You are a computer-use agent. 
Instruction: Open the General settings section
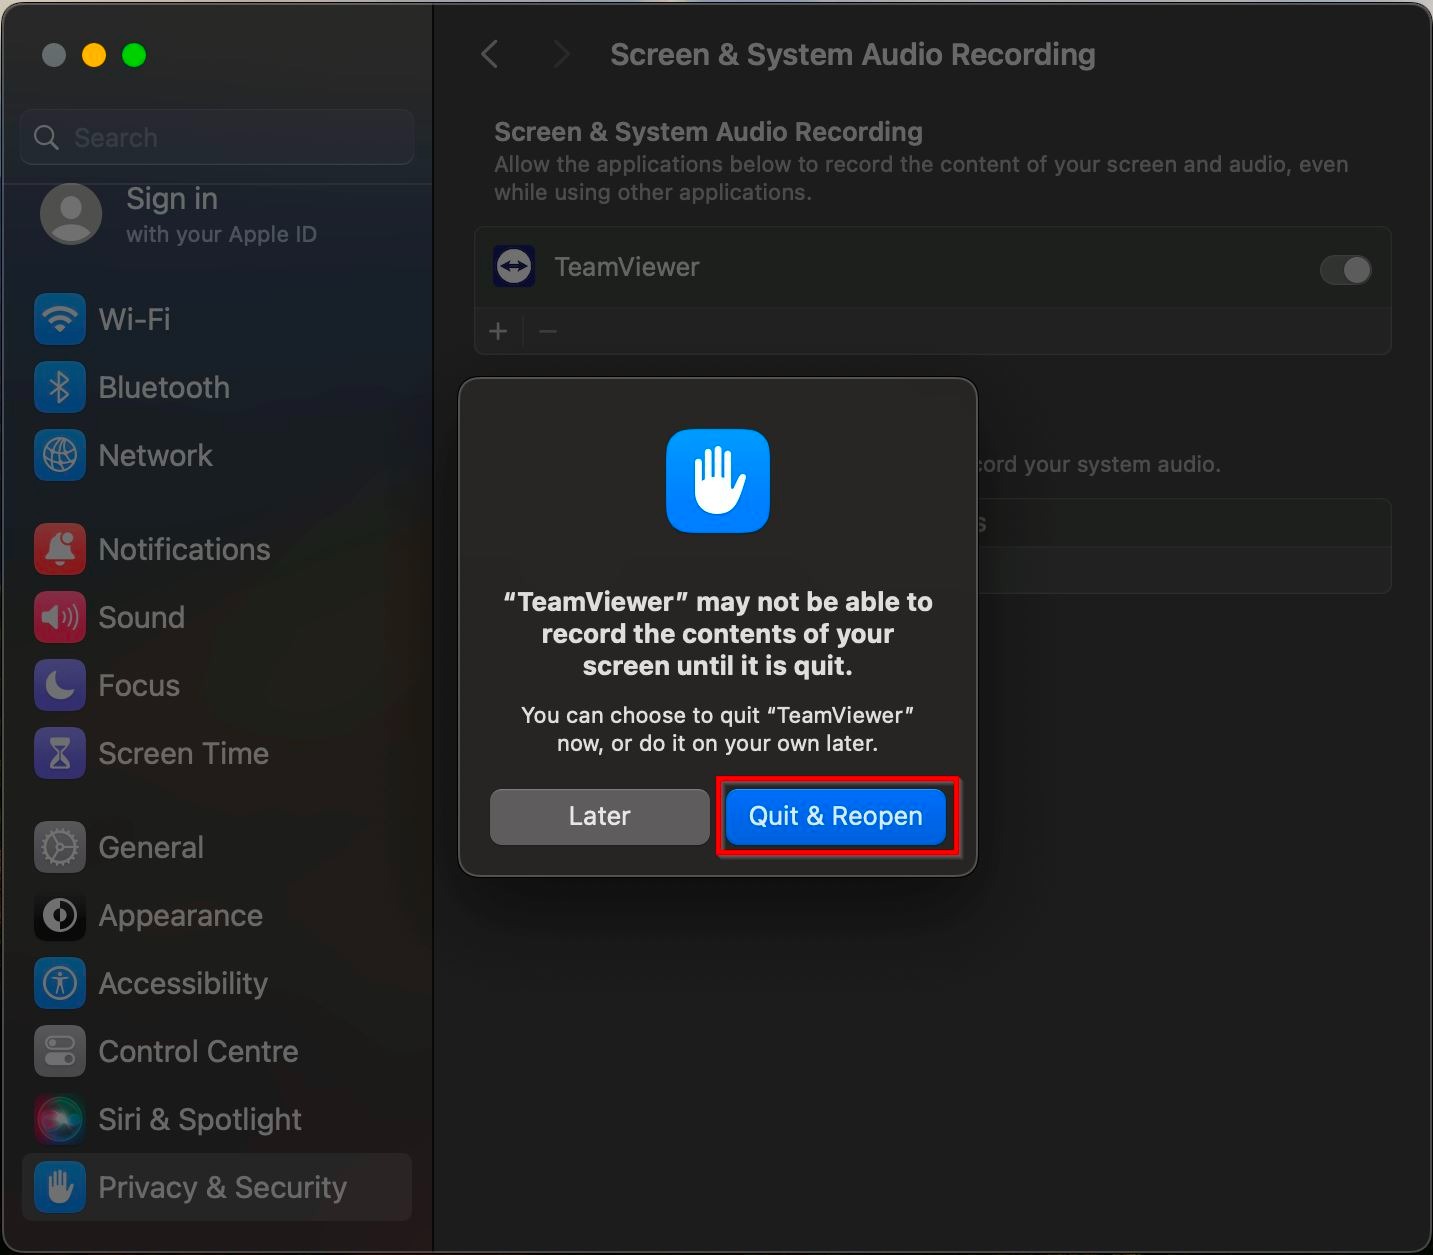[x=150, y=847]
